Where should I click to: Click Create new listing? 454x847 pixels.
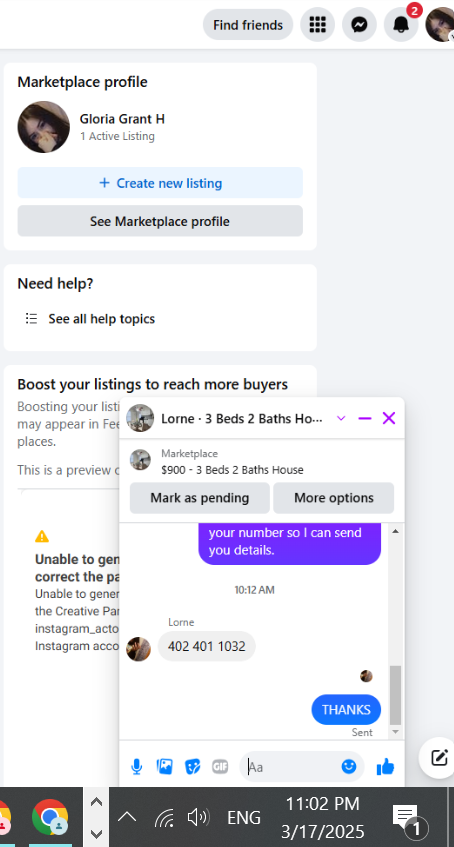[160, 183]
